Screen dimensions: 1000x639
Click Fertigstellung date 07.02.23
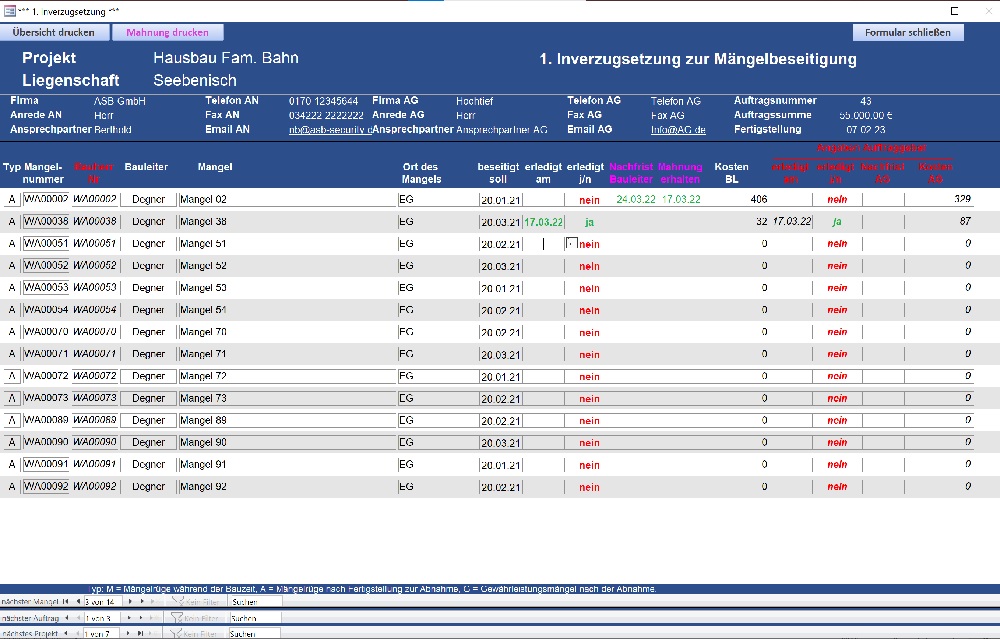click(x=865, y=129)
